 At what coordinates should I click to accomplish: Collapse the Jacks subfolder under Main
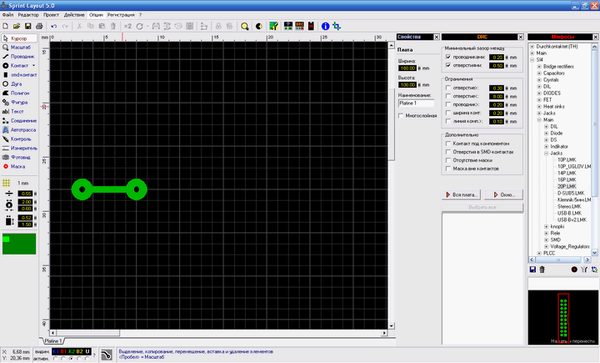(546, 153)
